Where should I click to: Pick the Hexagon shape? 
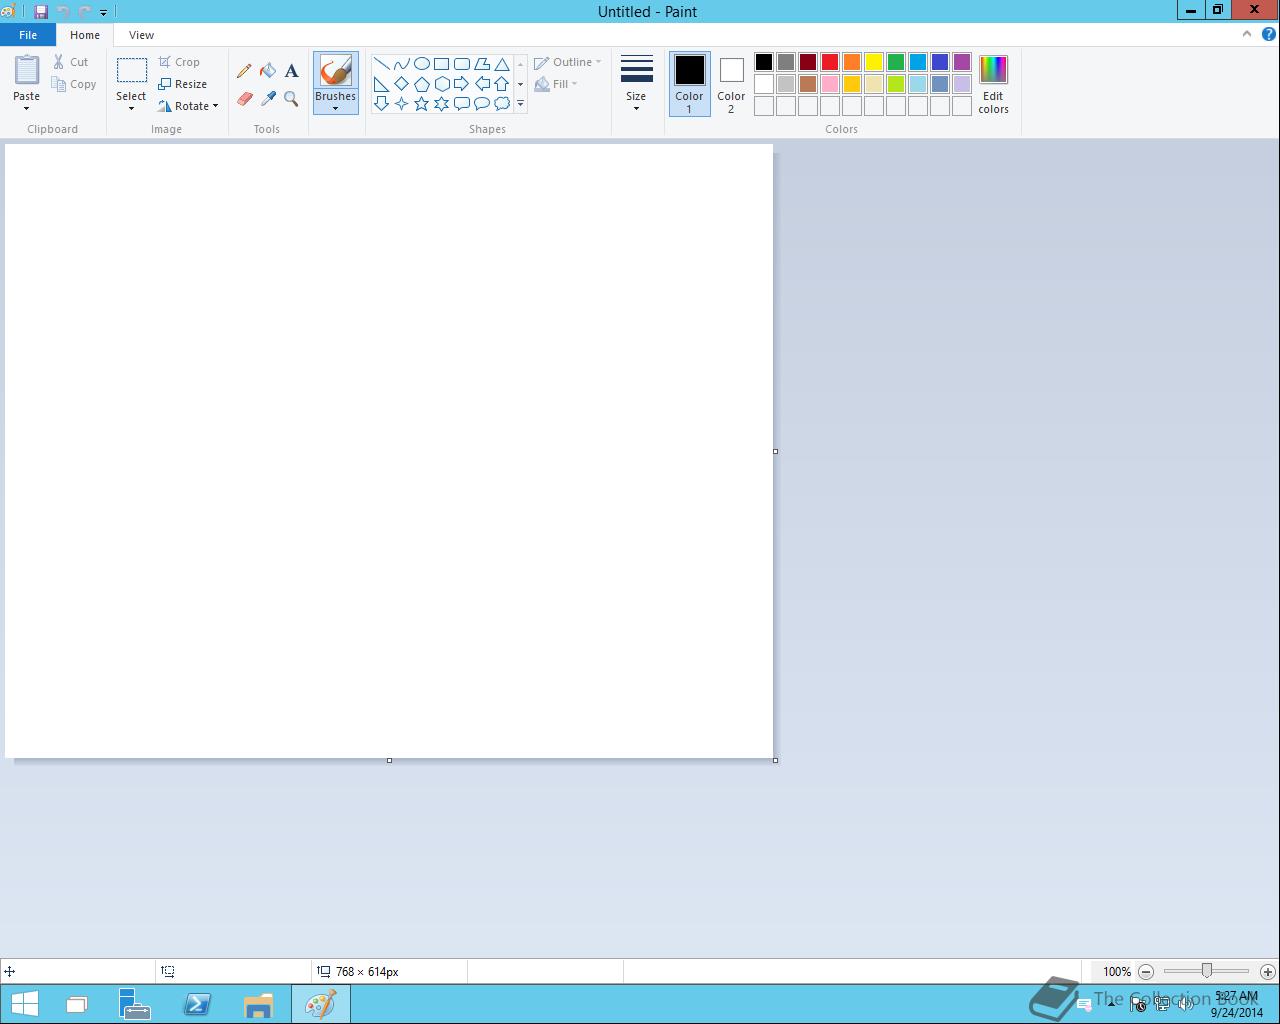point(441,83)
